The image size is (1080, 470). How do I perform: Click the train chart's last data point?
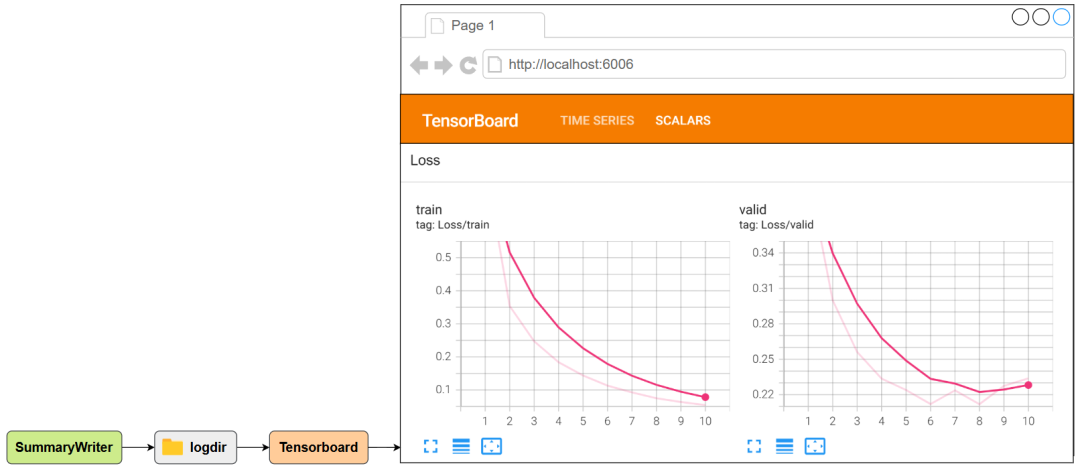(x=705, y=397)
